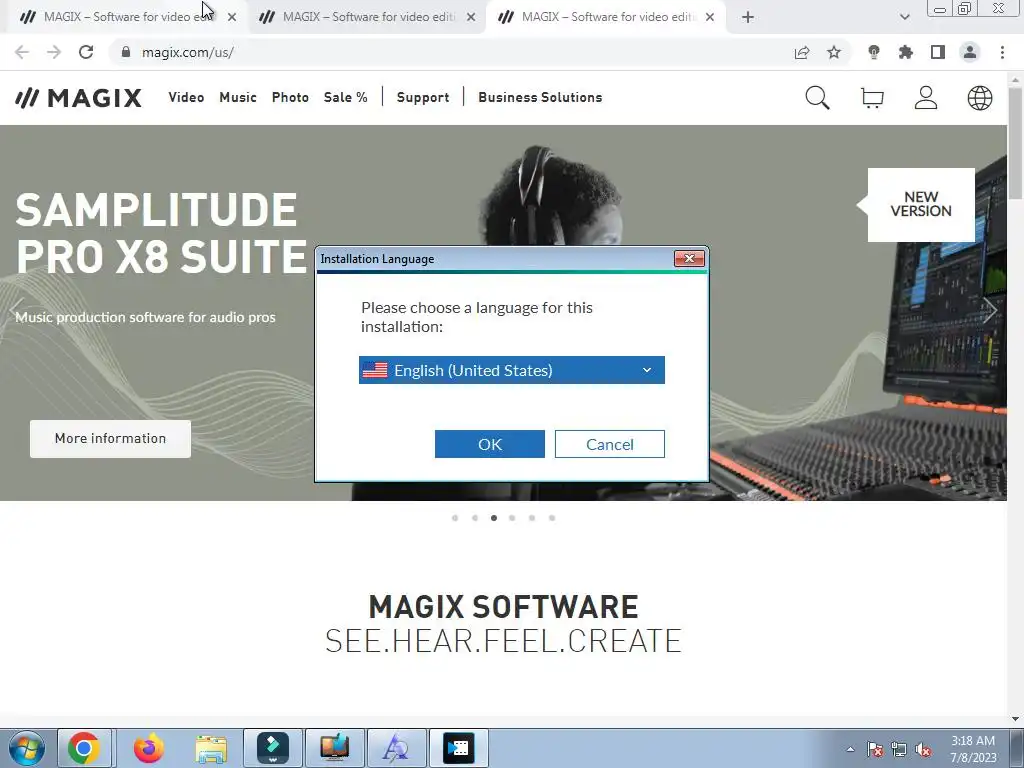The height and width of the screenshot is (768, 1024).
Task: Click the volume muted tray icon
Action: pos(923,749)
